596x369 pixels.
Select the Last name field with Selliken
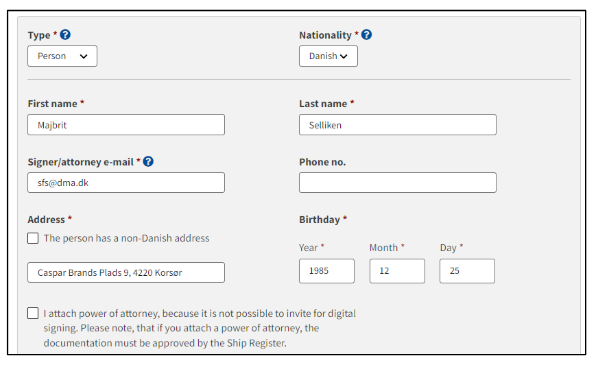[x=398, y=125]
